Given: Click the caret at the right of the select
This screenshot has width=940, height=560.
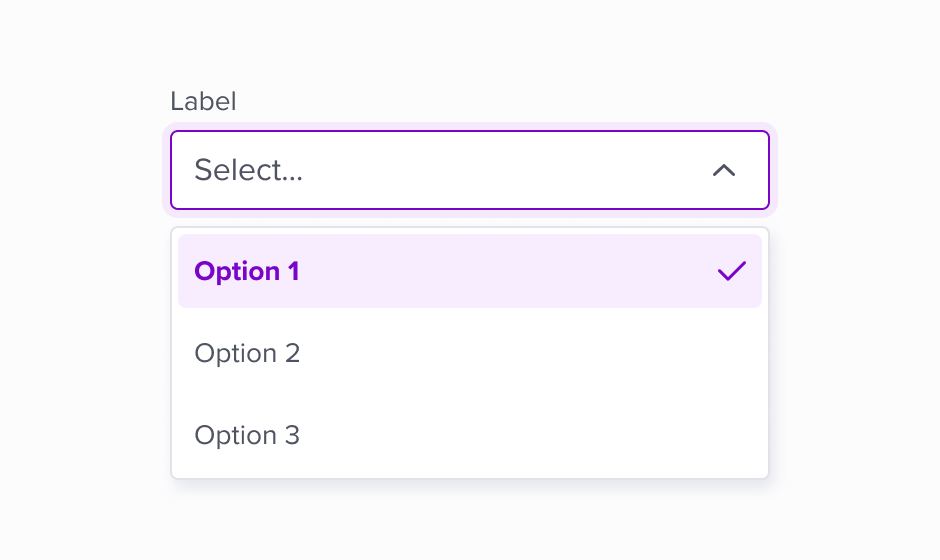Looking at the screenshot, I should [724, 170].
